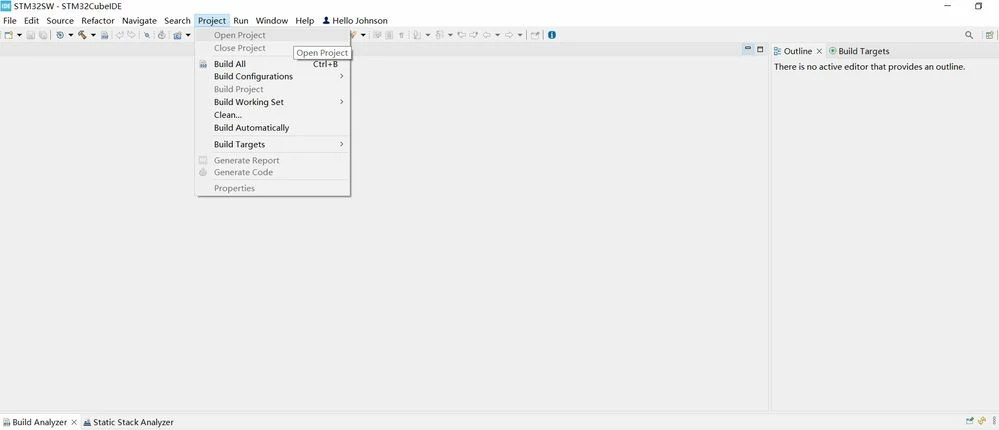Open the File menu
This screenshot has width=999, height=430.
[10, 20]
